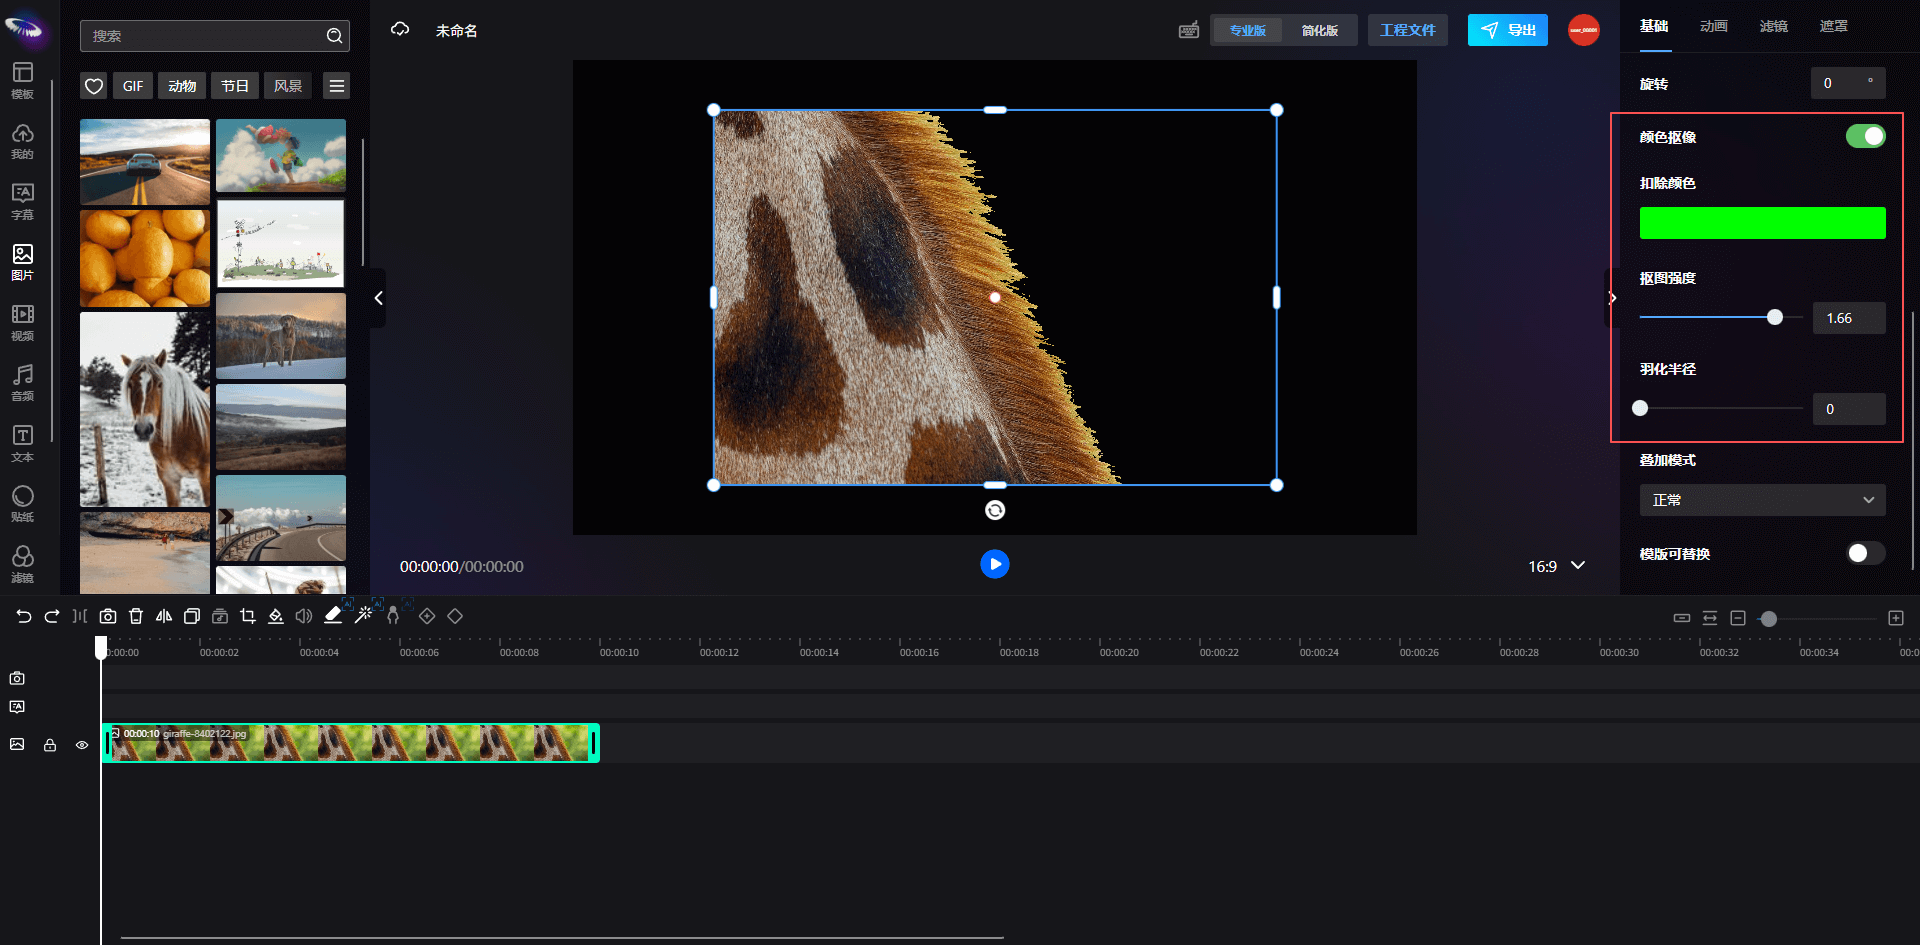Click the crop tool in timeline toolbar
The width and height of the screenshot is (1920, 945).
pyautogui.click(x=248, y=616)
